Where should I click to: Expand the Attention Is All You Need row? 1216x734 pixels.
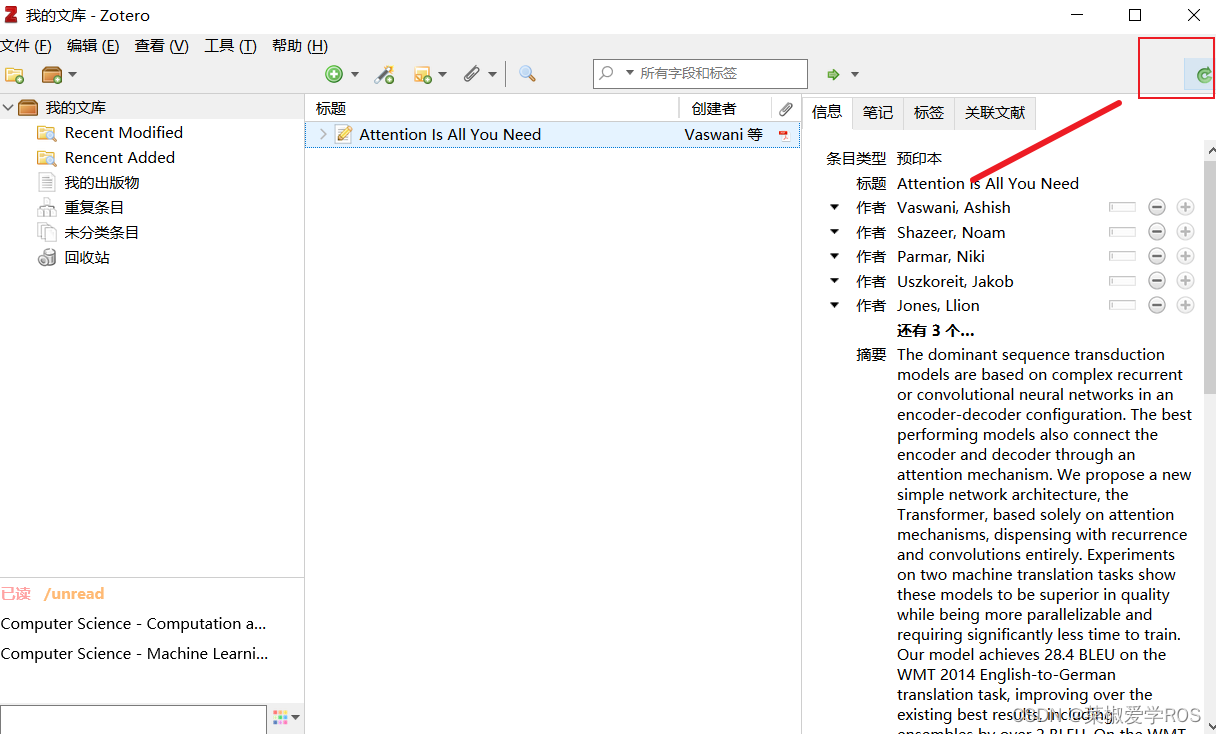pos(322,134)
